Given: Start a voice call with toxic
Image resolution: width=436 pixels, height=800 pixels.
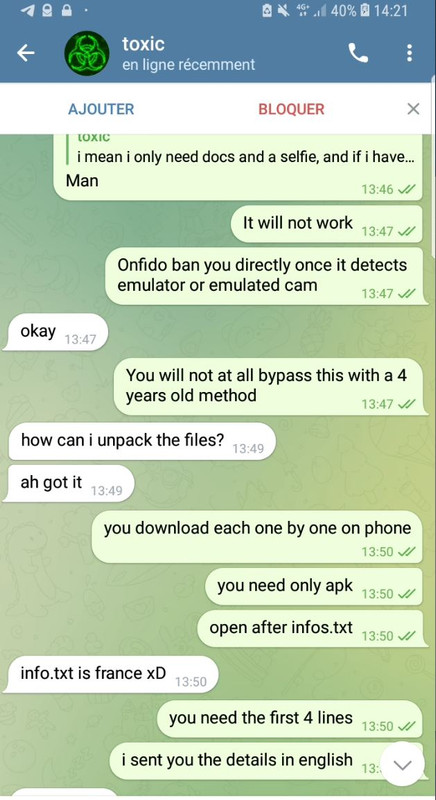Looking at the screenshot, I should click(x=358, y=53).
